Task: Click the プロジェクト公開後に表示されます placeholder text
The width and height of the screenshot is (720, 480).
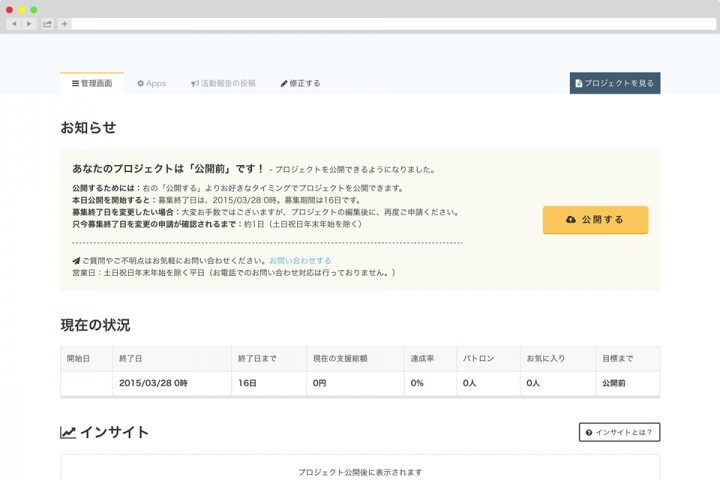Action: 360,472
